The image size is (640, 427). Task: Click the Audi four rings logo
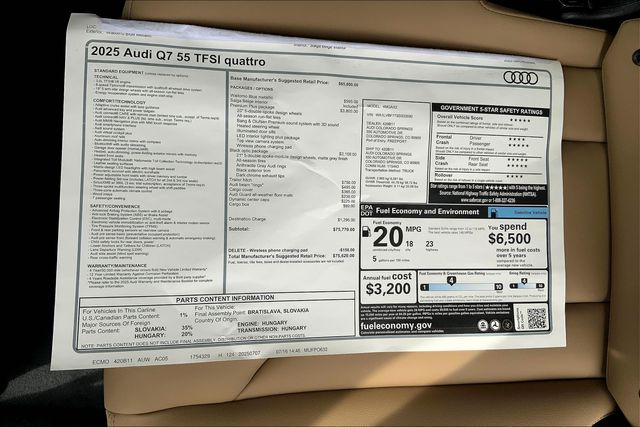520,77
